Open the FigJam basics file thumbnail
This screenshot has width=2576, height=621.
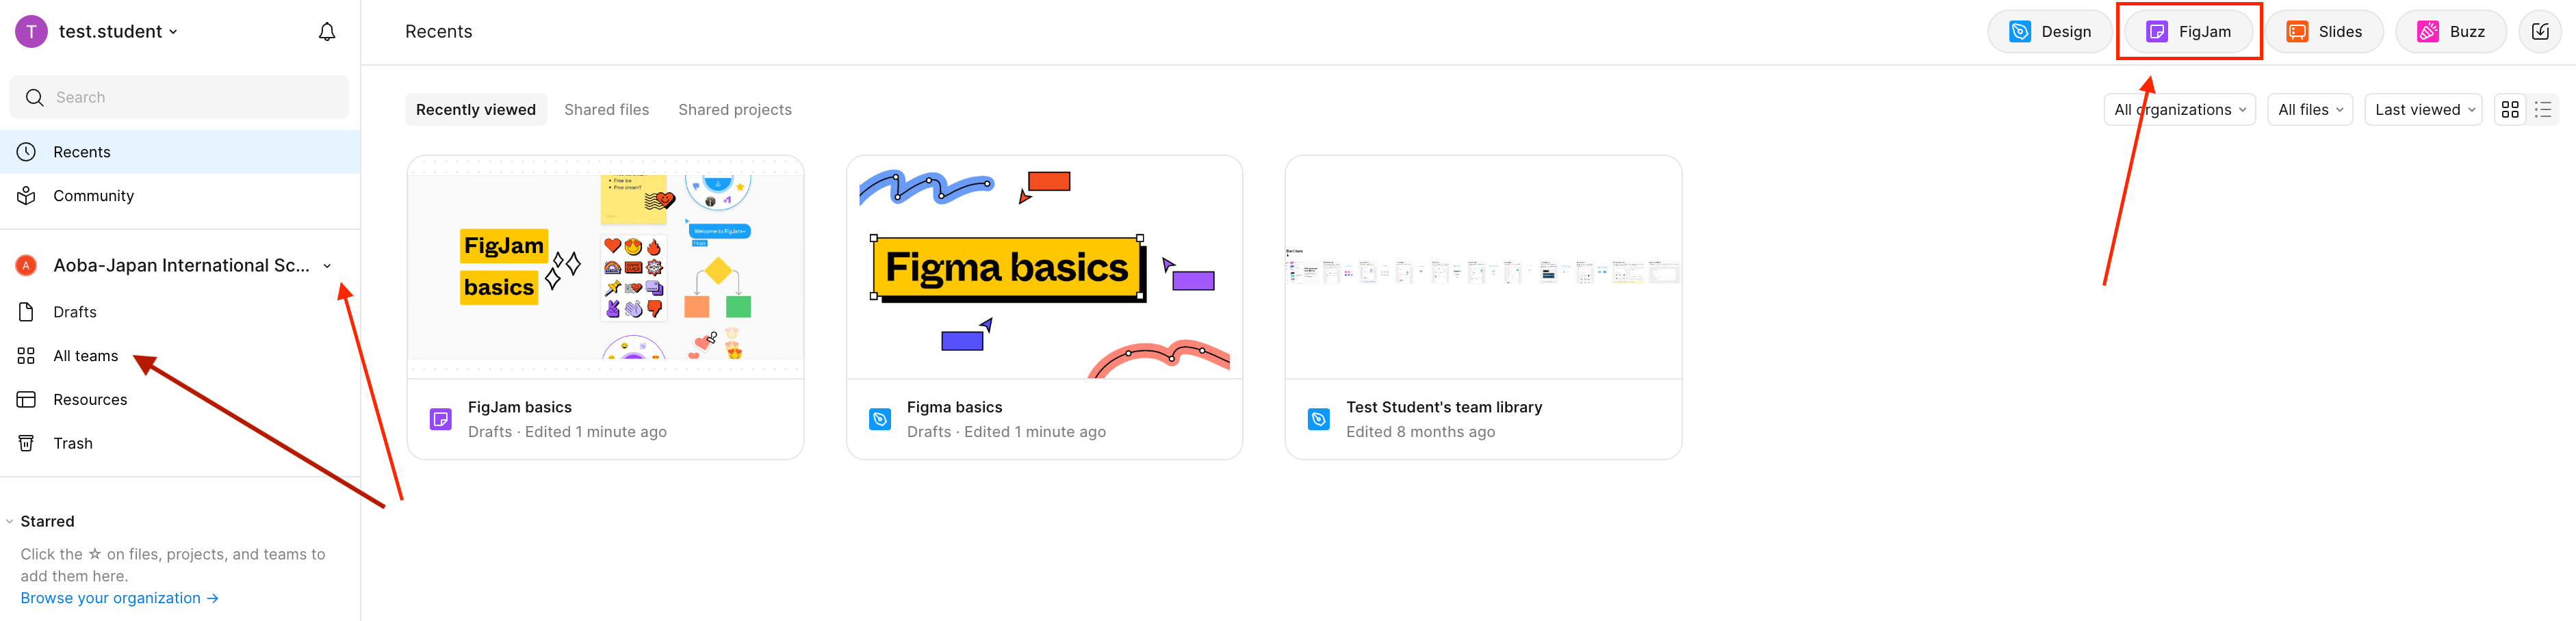click(605, 267)
